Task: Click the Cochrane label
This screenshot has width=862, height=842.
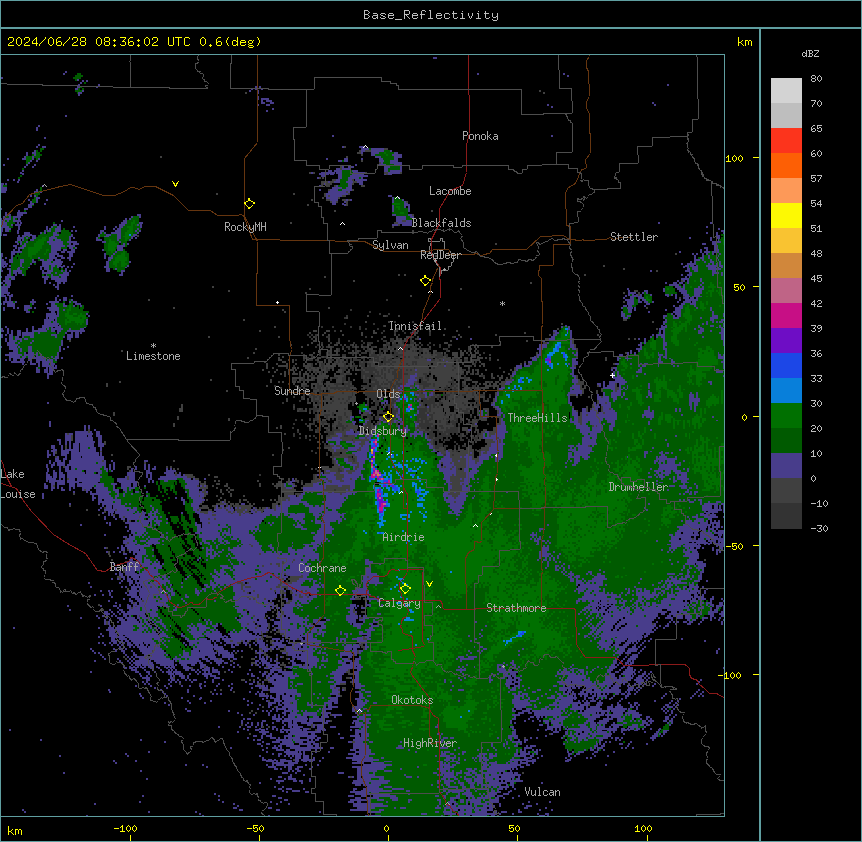Action: [x=322, y=568]
